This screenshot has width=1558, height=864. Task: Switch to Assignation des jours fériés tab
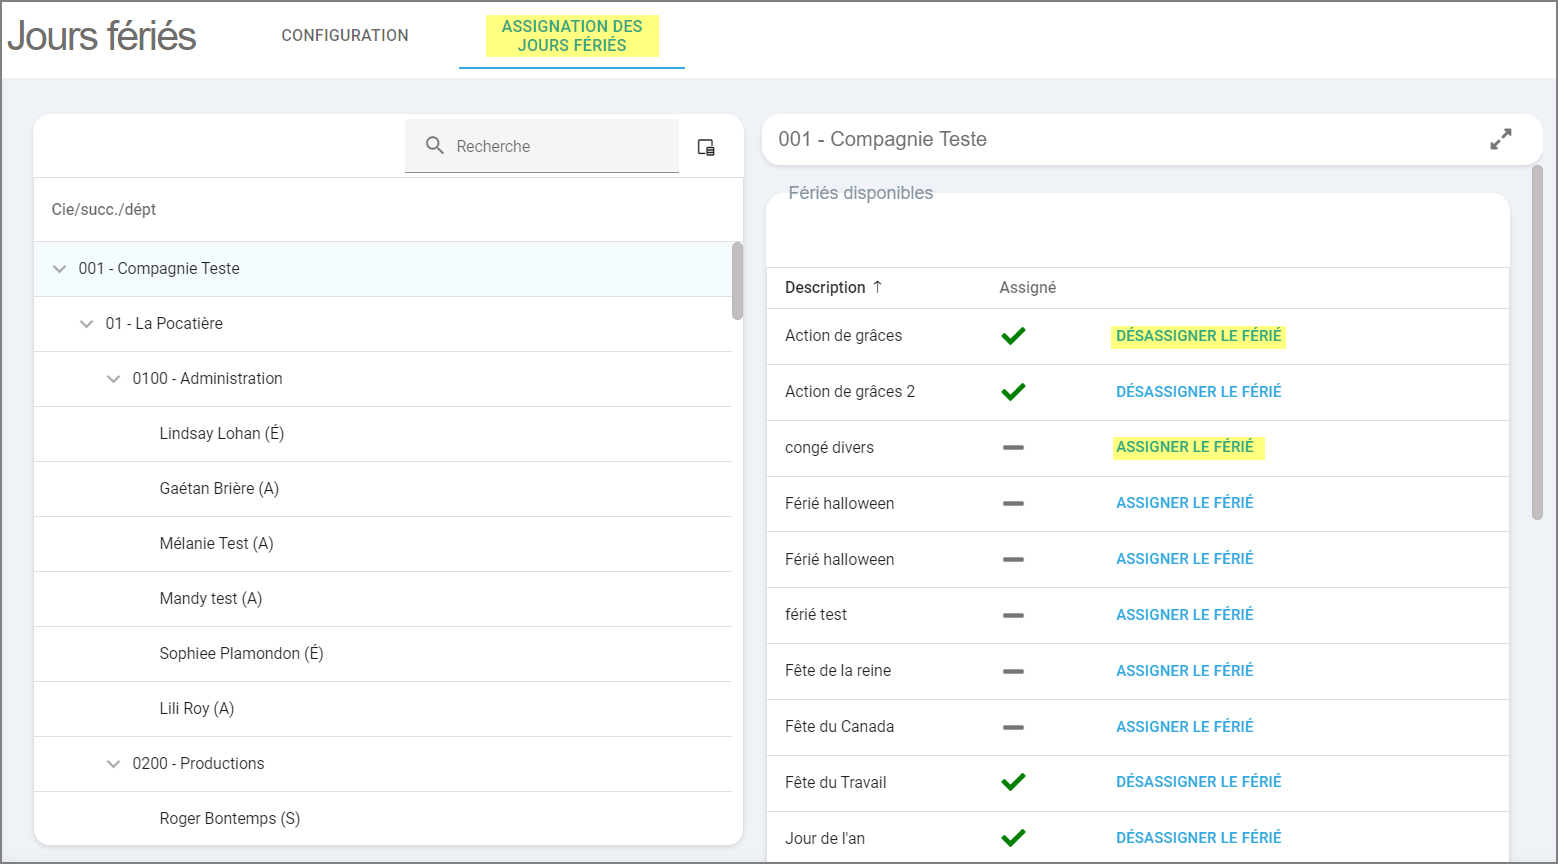(572, 36)
